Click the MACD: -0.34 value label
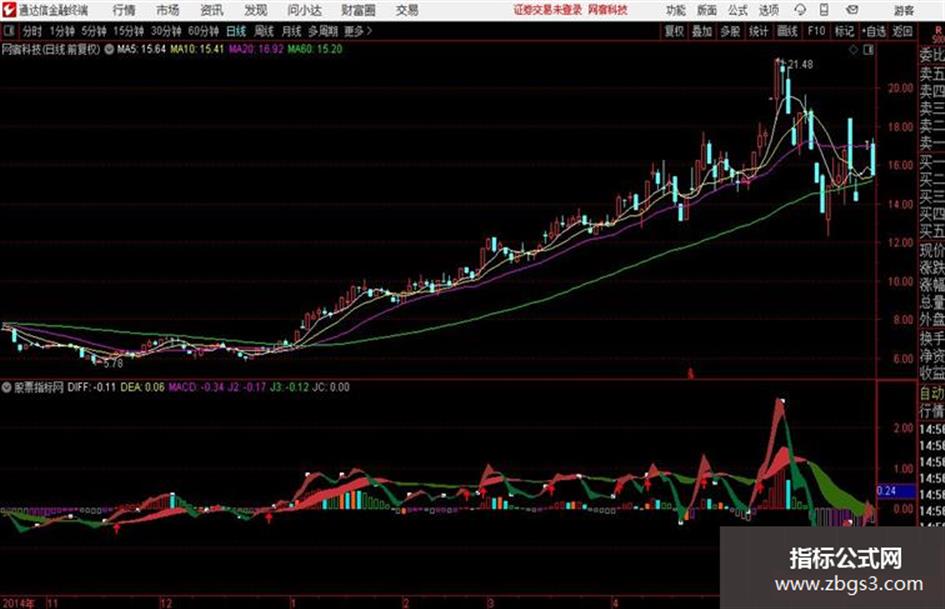This screenshot has height=609, width=945. tap(196, 387)
